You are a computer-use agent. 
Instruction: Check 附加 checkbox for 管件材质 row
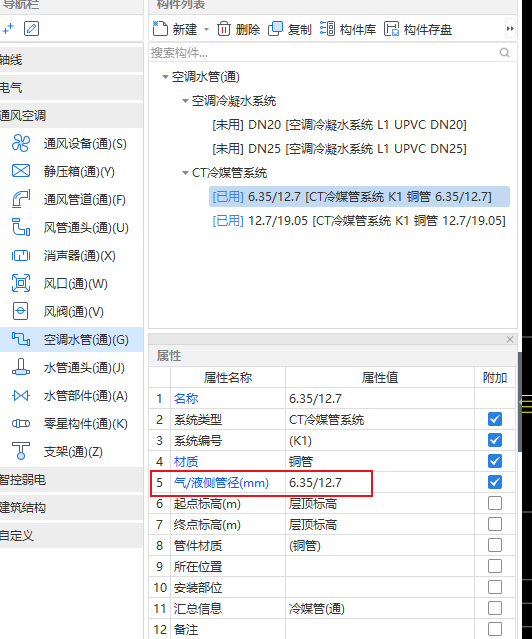495,545
